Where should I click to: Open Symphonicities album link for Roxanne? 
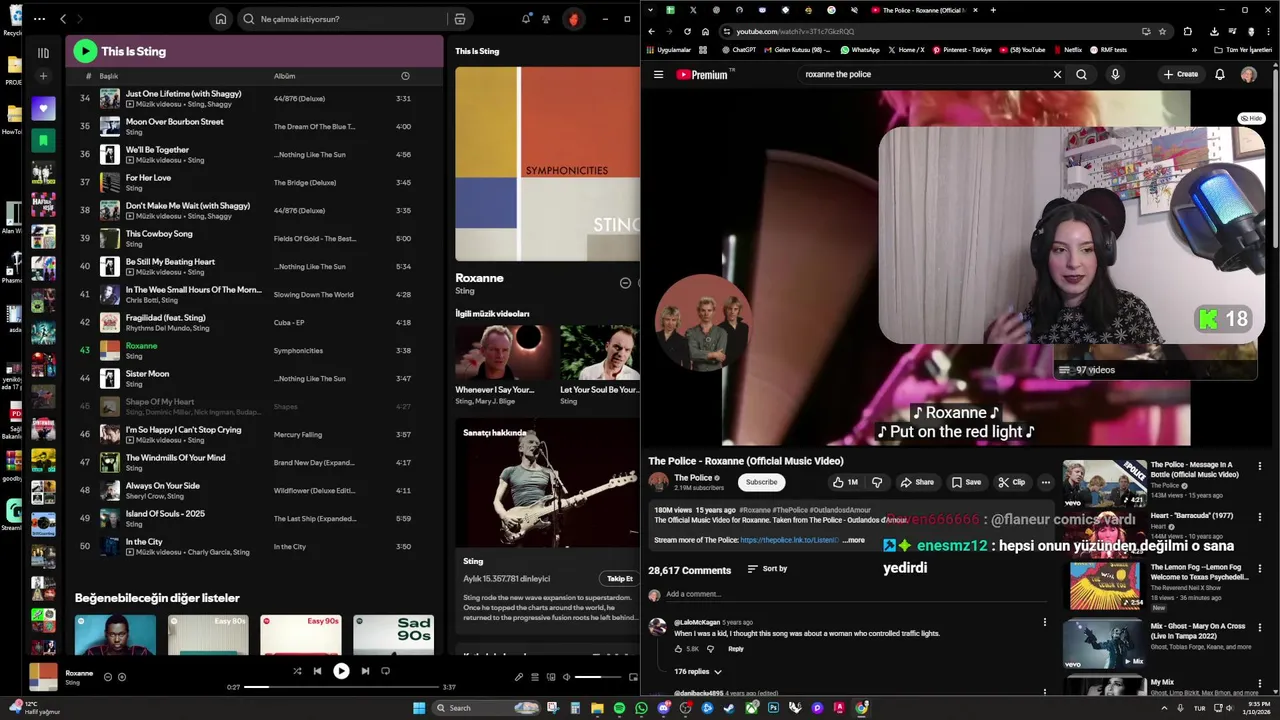[298, 351]
